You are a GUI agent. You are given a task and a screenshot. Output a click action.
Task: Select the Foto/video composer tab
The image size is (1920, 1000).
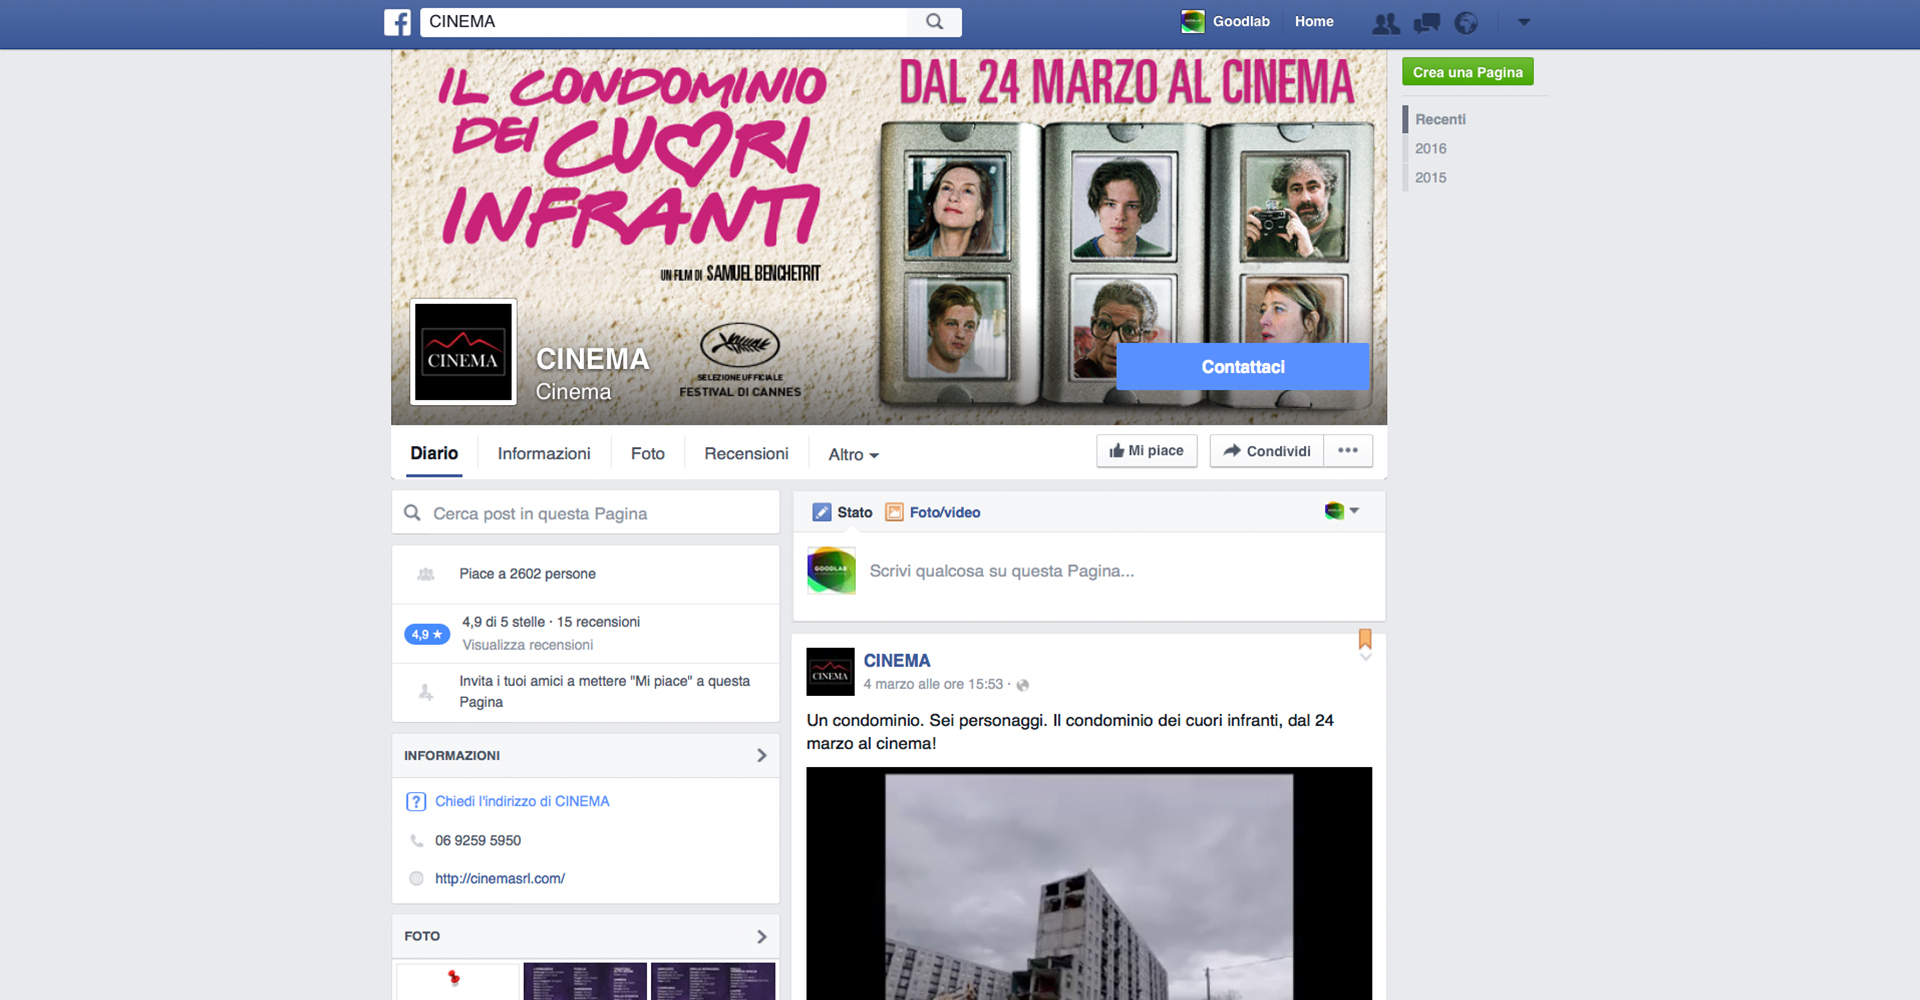tap(945, 512)
